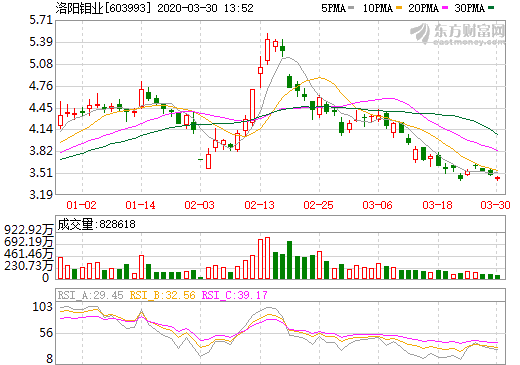The width and height of the screenshot is (520, 365).
Task: Click the 692.19万 volume axis label
Action: (29, 241)
